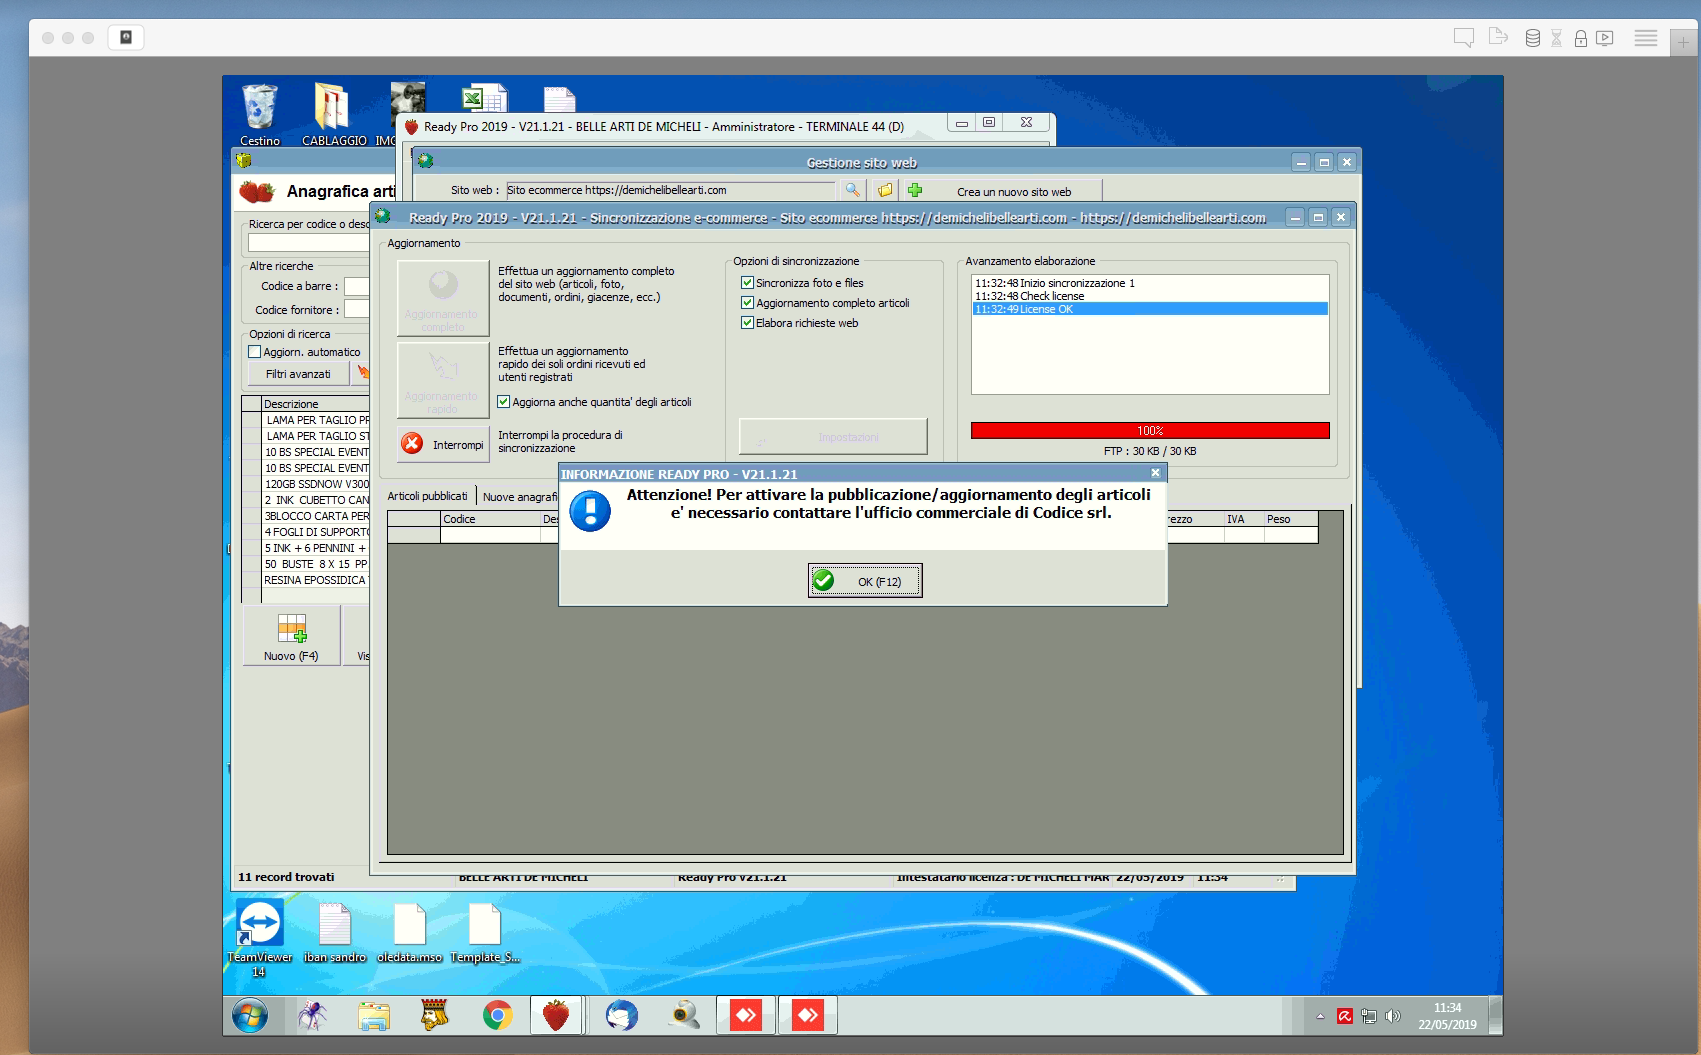Select the row RESINA EPOSSIDICA
The height and width of the screenshot is (1055, 1701).
pyautogui.click(x=316, y=580)
